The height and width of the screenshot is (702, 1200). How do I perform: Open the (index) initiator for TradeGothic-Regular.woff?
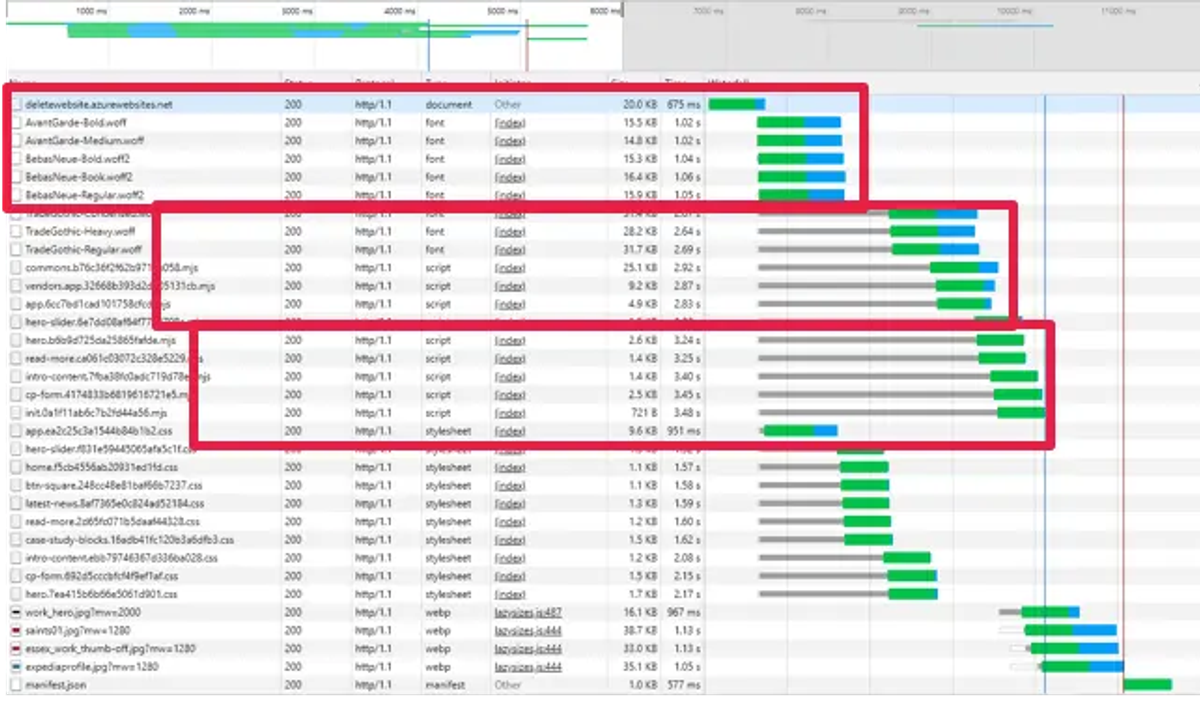point(510,249)
